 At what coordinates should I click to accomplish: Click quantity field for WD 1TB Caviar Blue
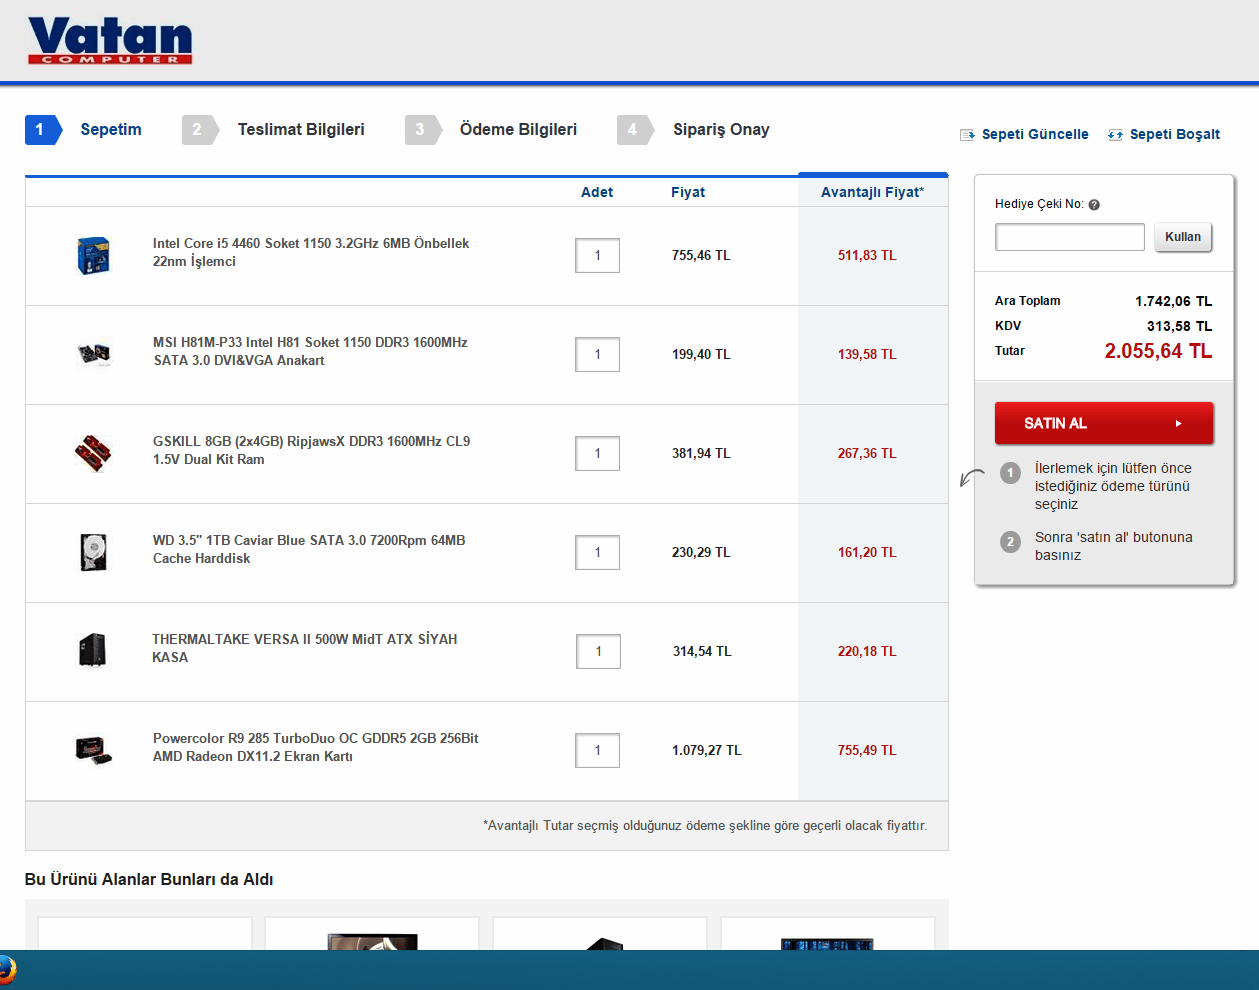click(x=598, y=552)
